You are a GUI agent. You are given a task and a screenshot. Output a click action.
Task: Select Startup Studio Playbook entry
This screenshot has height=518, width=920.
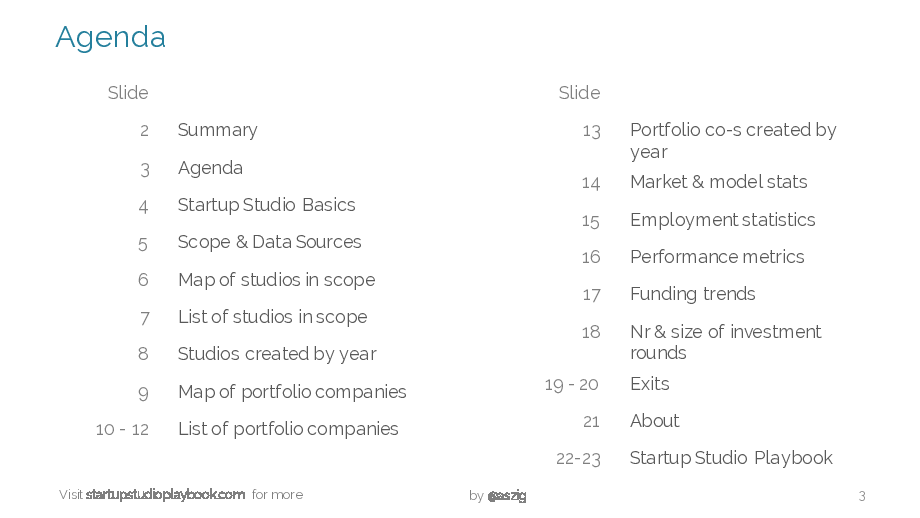click(731, 458)
